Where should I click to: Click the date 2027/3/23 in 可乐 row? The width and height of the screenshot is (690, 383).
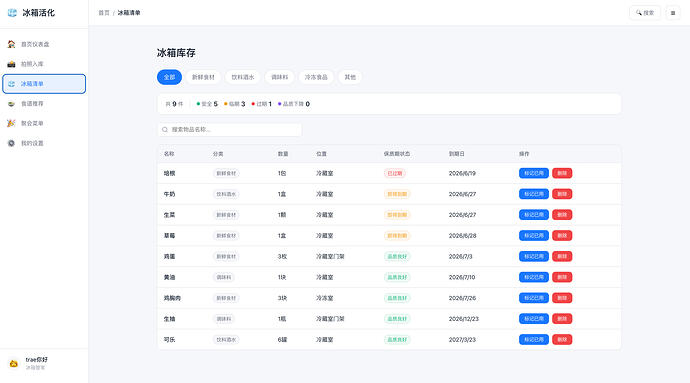(x=462, y=339)
